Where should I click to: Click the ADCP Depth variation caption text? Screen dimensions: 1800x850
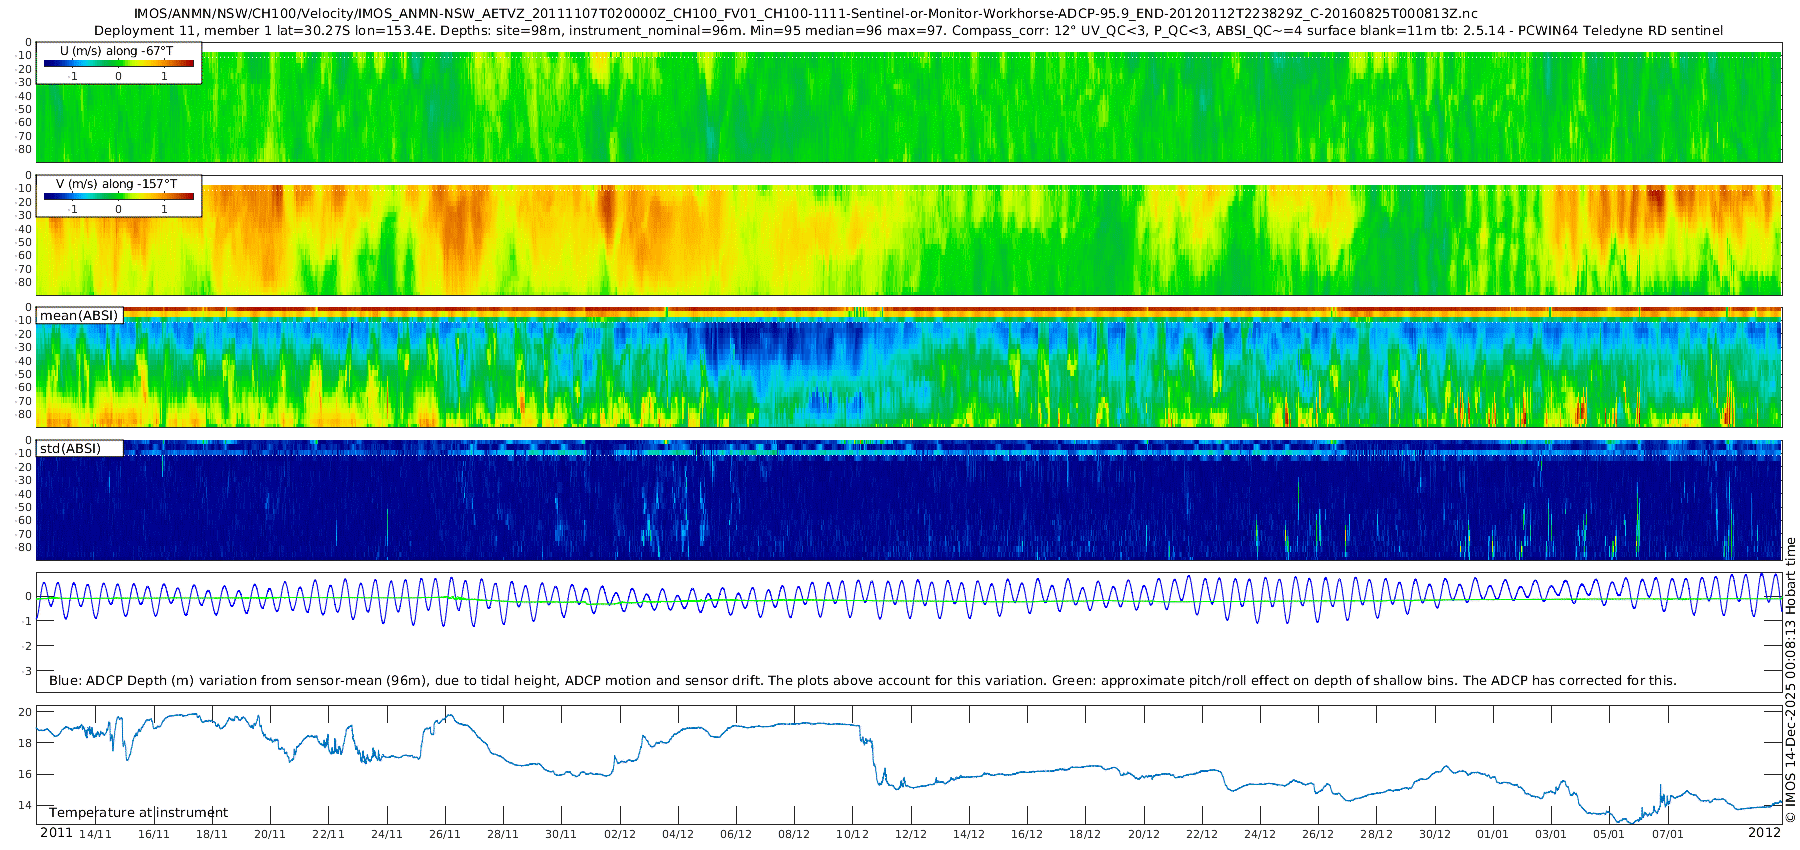[x=862, y=680]
